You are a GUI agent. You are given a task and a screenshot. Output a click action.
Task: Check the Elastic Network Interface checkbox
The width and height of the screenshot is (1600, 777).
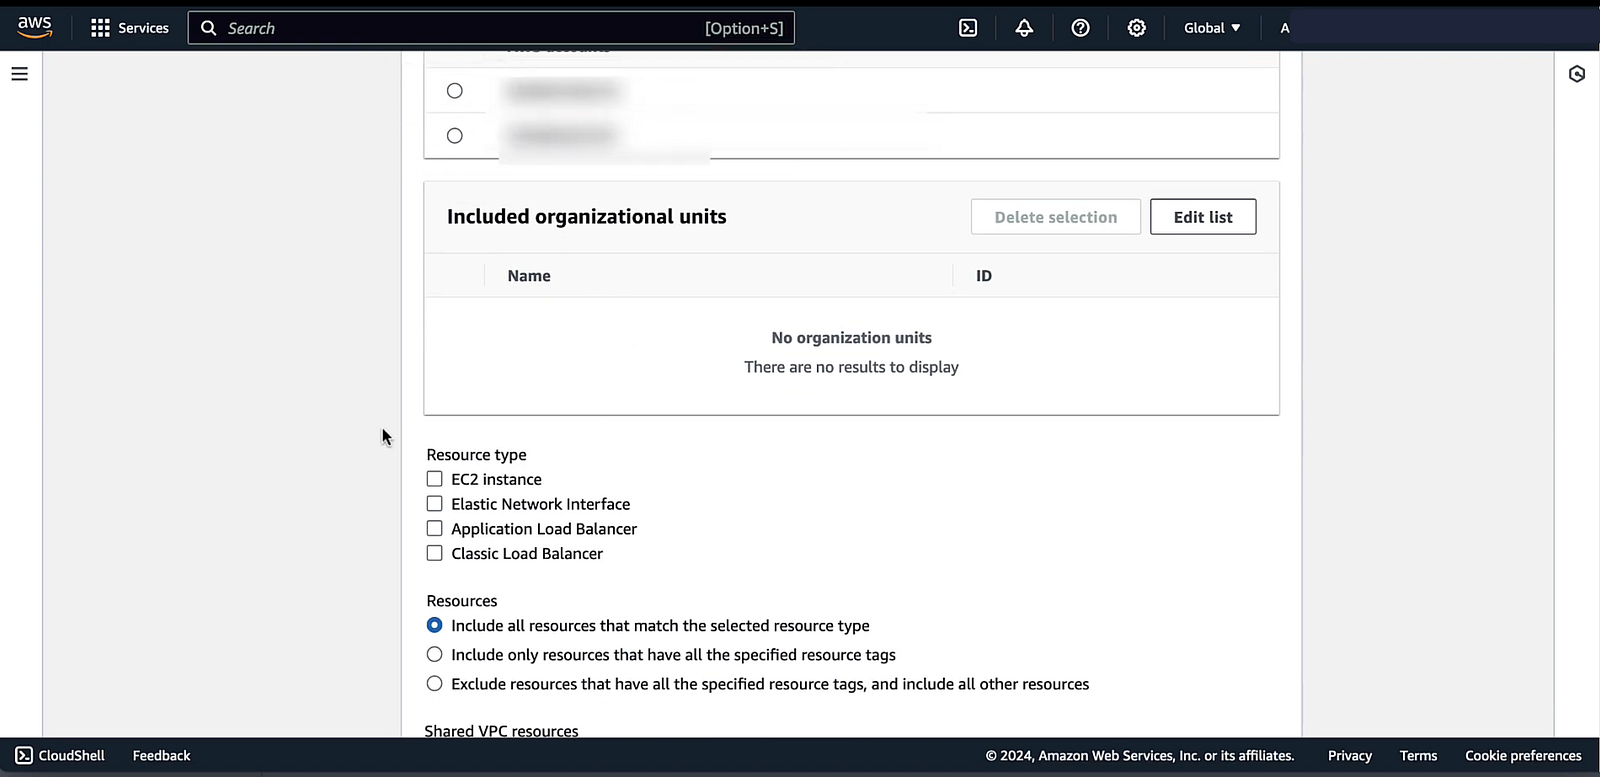click(x=434, y=504)
